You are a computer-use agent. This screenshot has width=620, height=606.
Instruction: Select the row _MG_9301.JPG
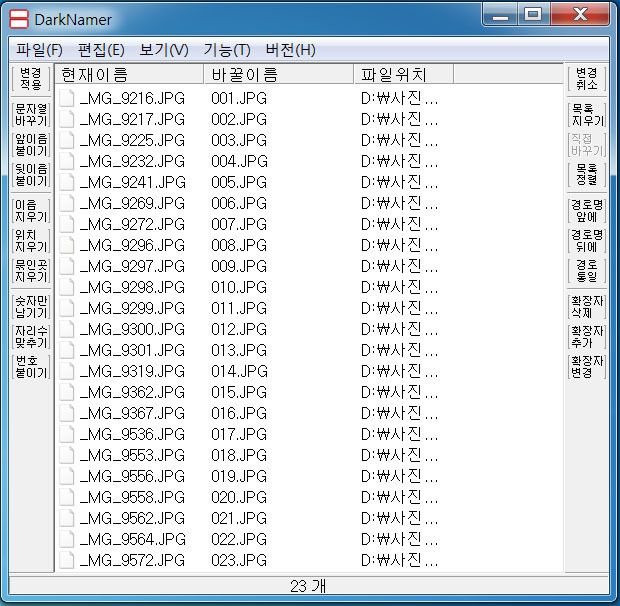(255, 350)
